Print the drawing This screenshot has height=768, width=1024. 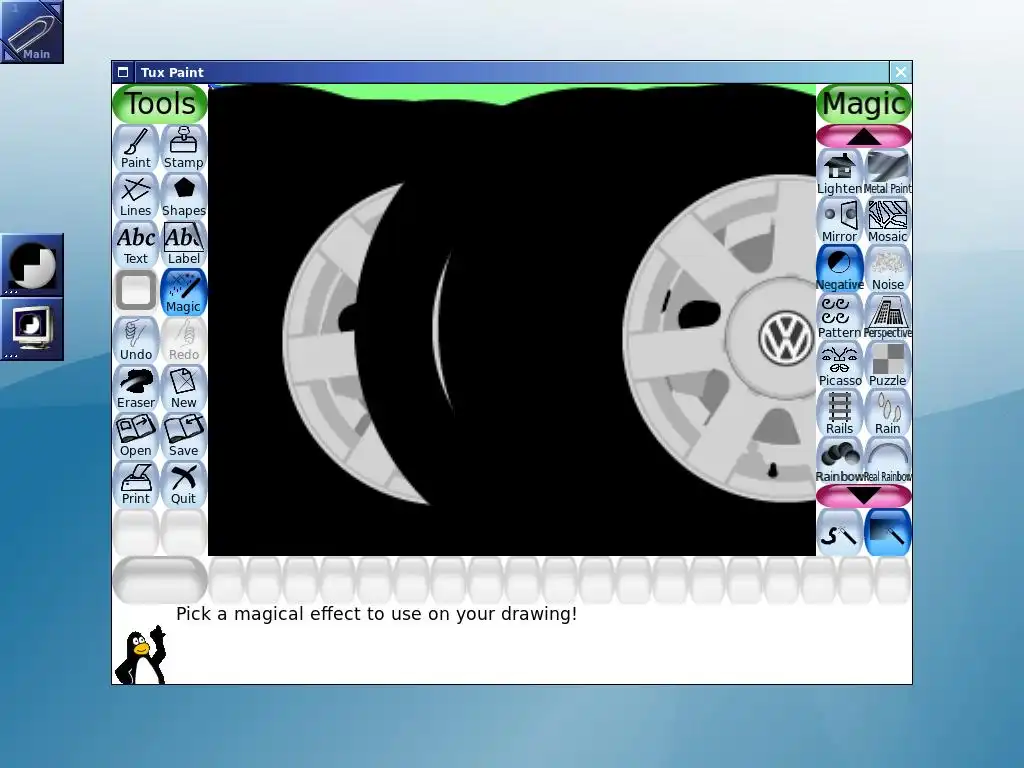(136, 484)
